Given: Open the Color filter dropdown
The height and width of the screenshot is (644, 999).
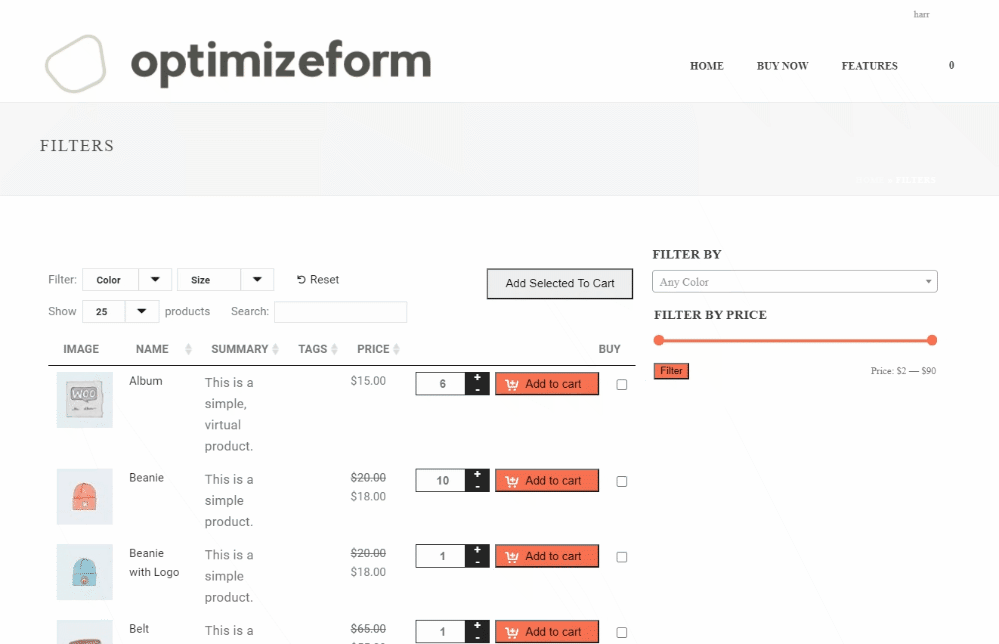Looking at the screenshot, I should pos(127,280).
